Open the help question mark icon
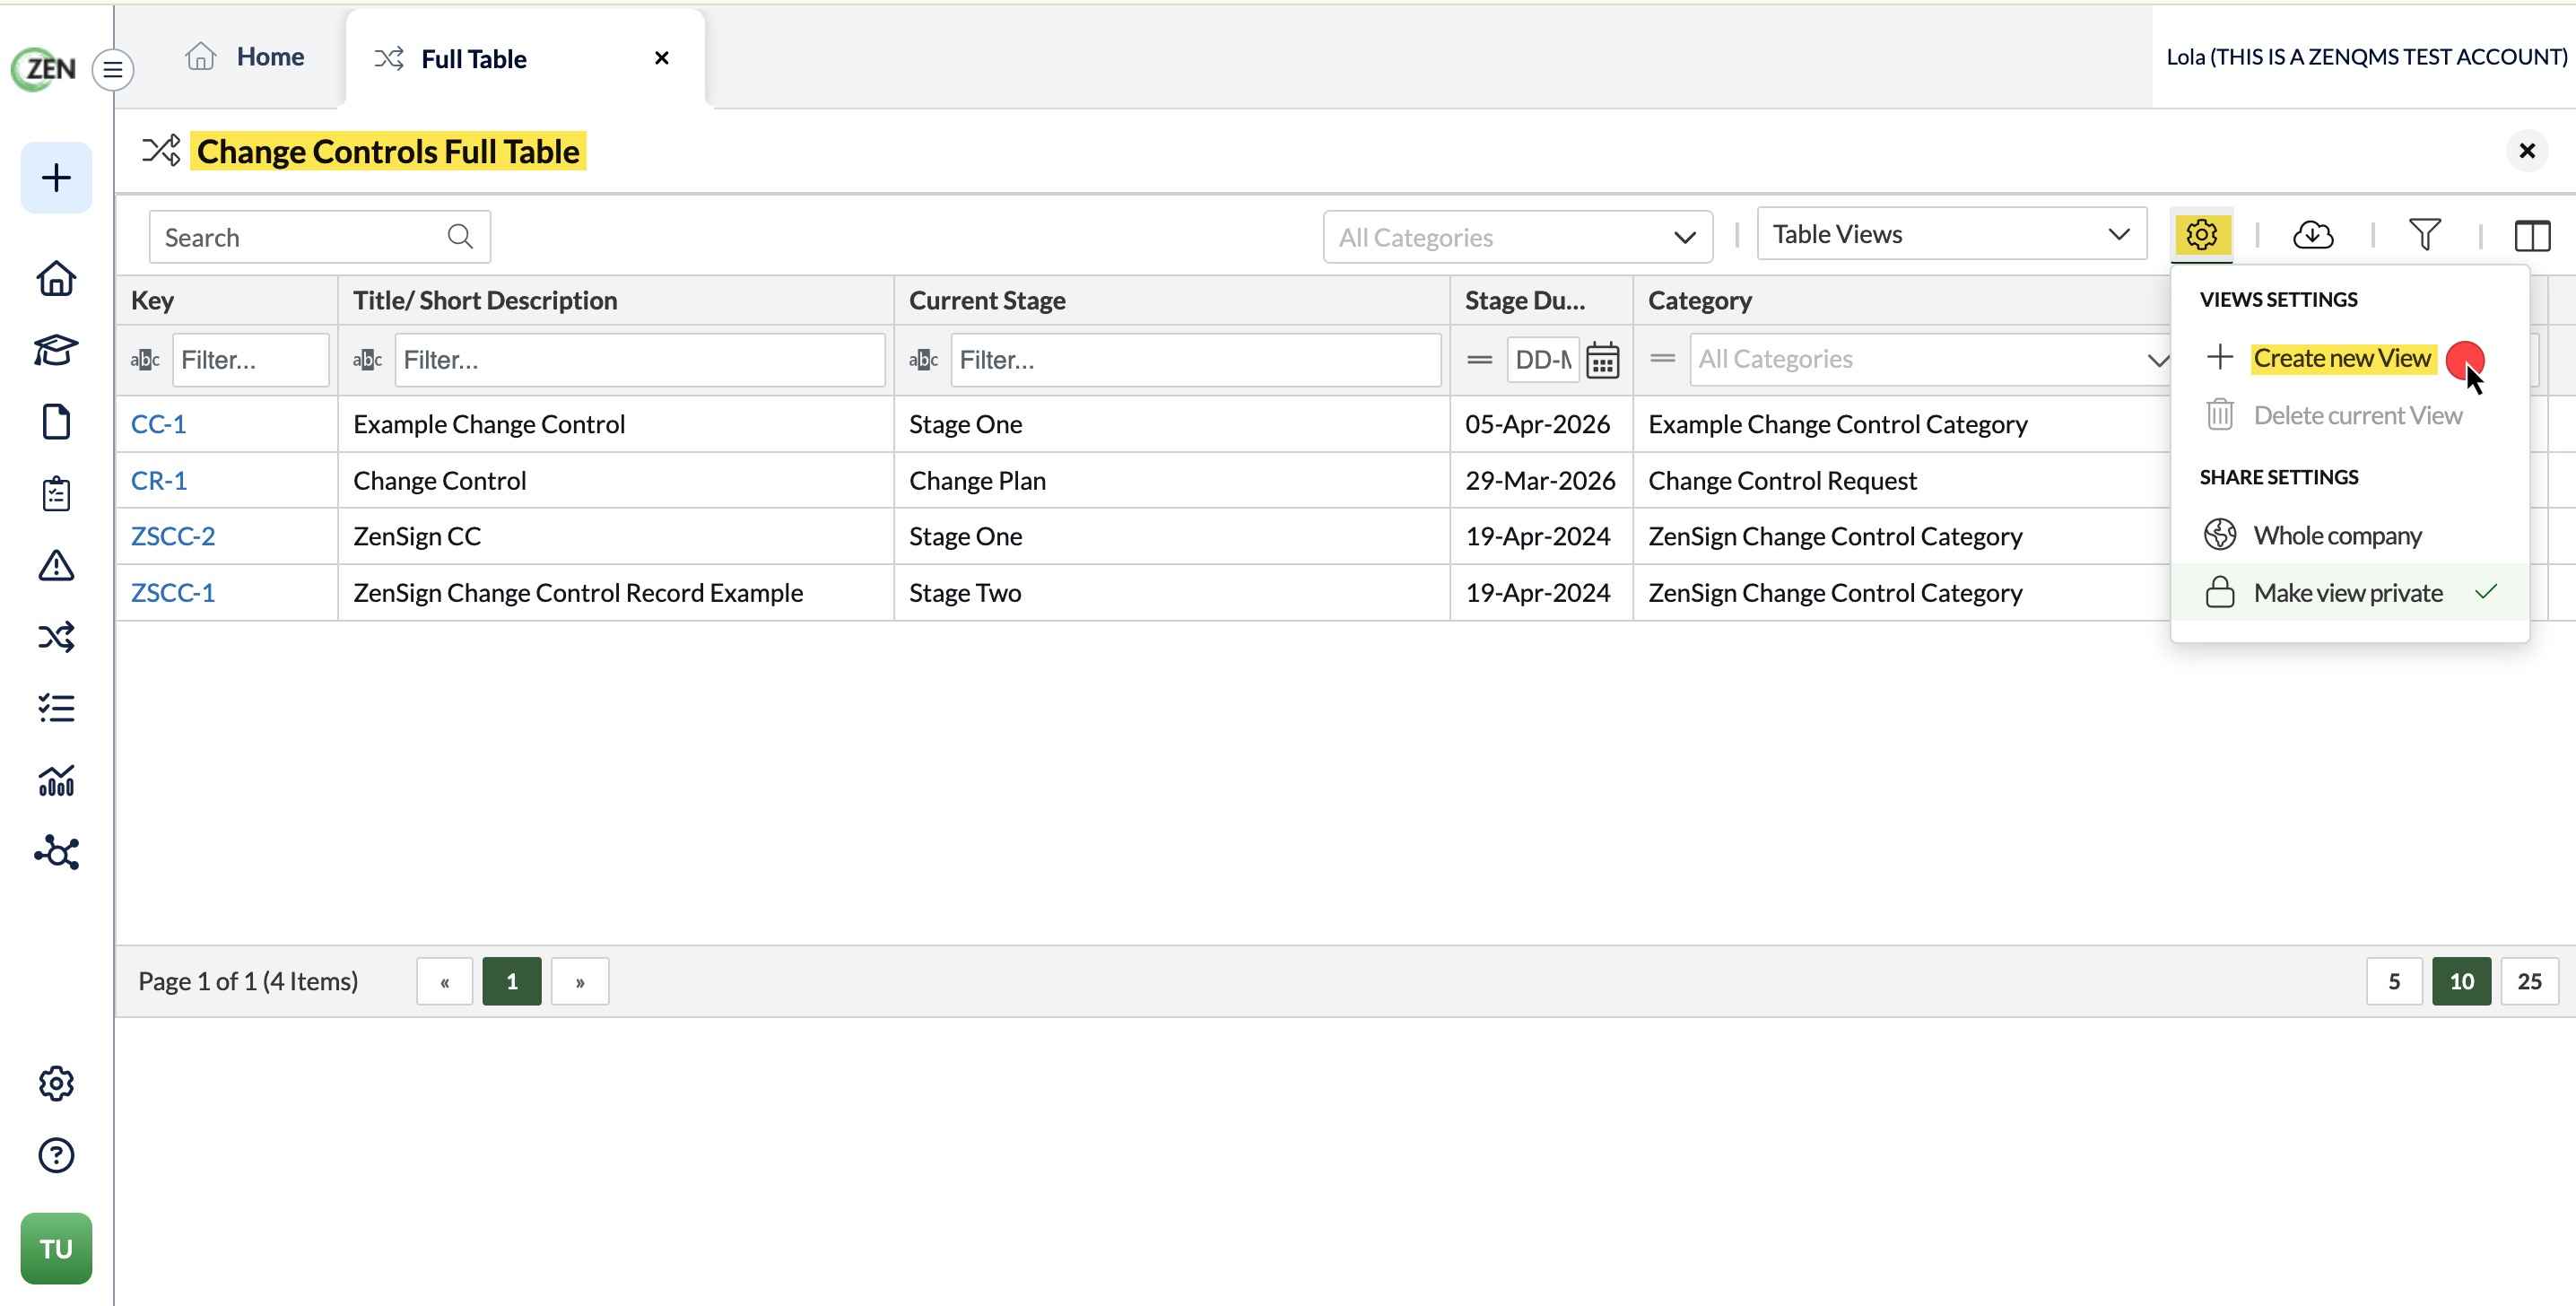Image resolution: width=2576 pixels, height=1306 pixels. click(56, 1156)
